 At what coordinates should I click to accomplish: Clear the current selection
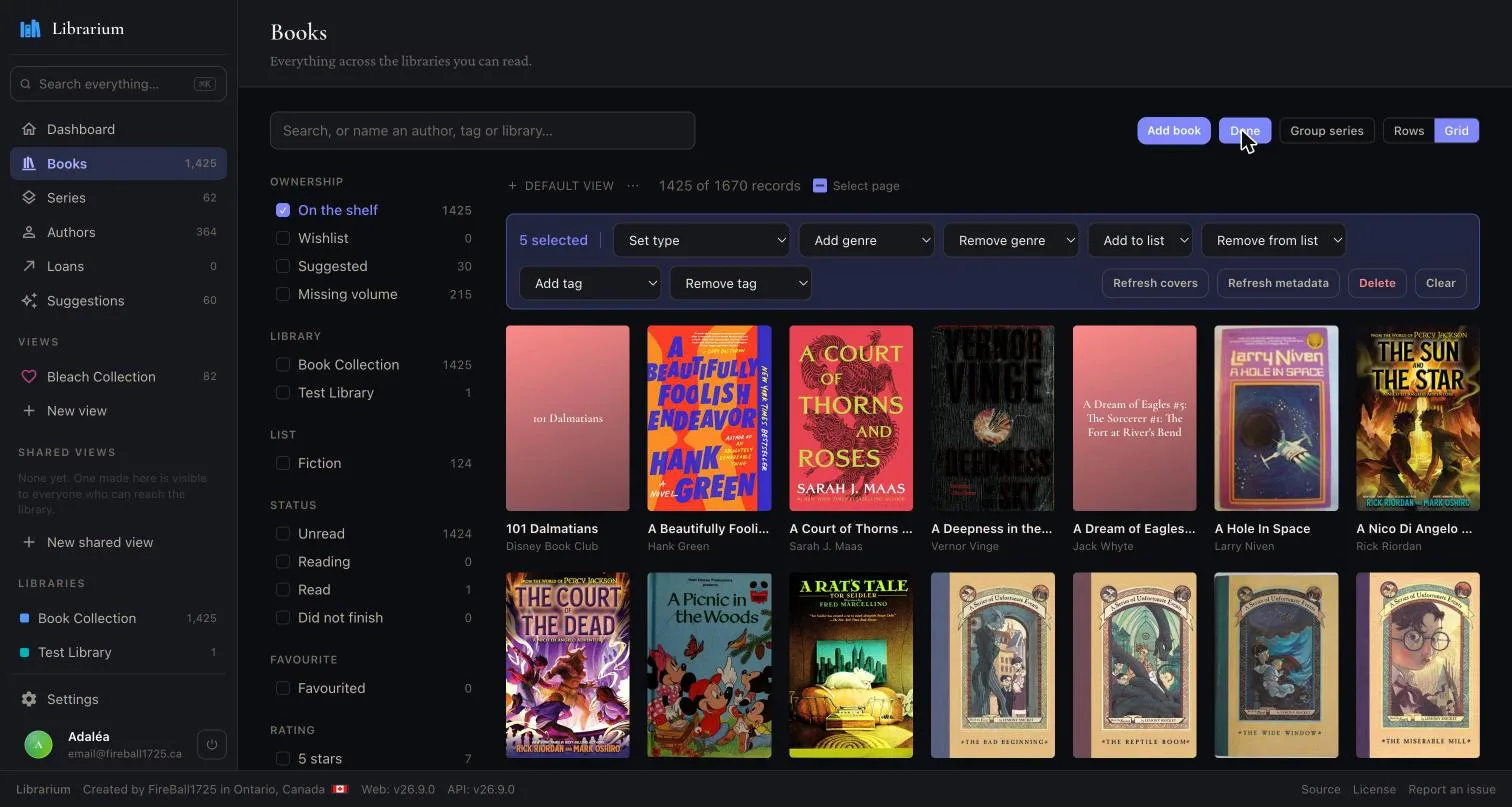pos(1440,283)
